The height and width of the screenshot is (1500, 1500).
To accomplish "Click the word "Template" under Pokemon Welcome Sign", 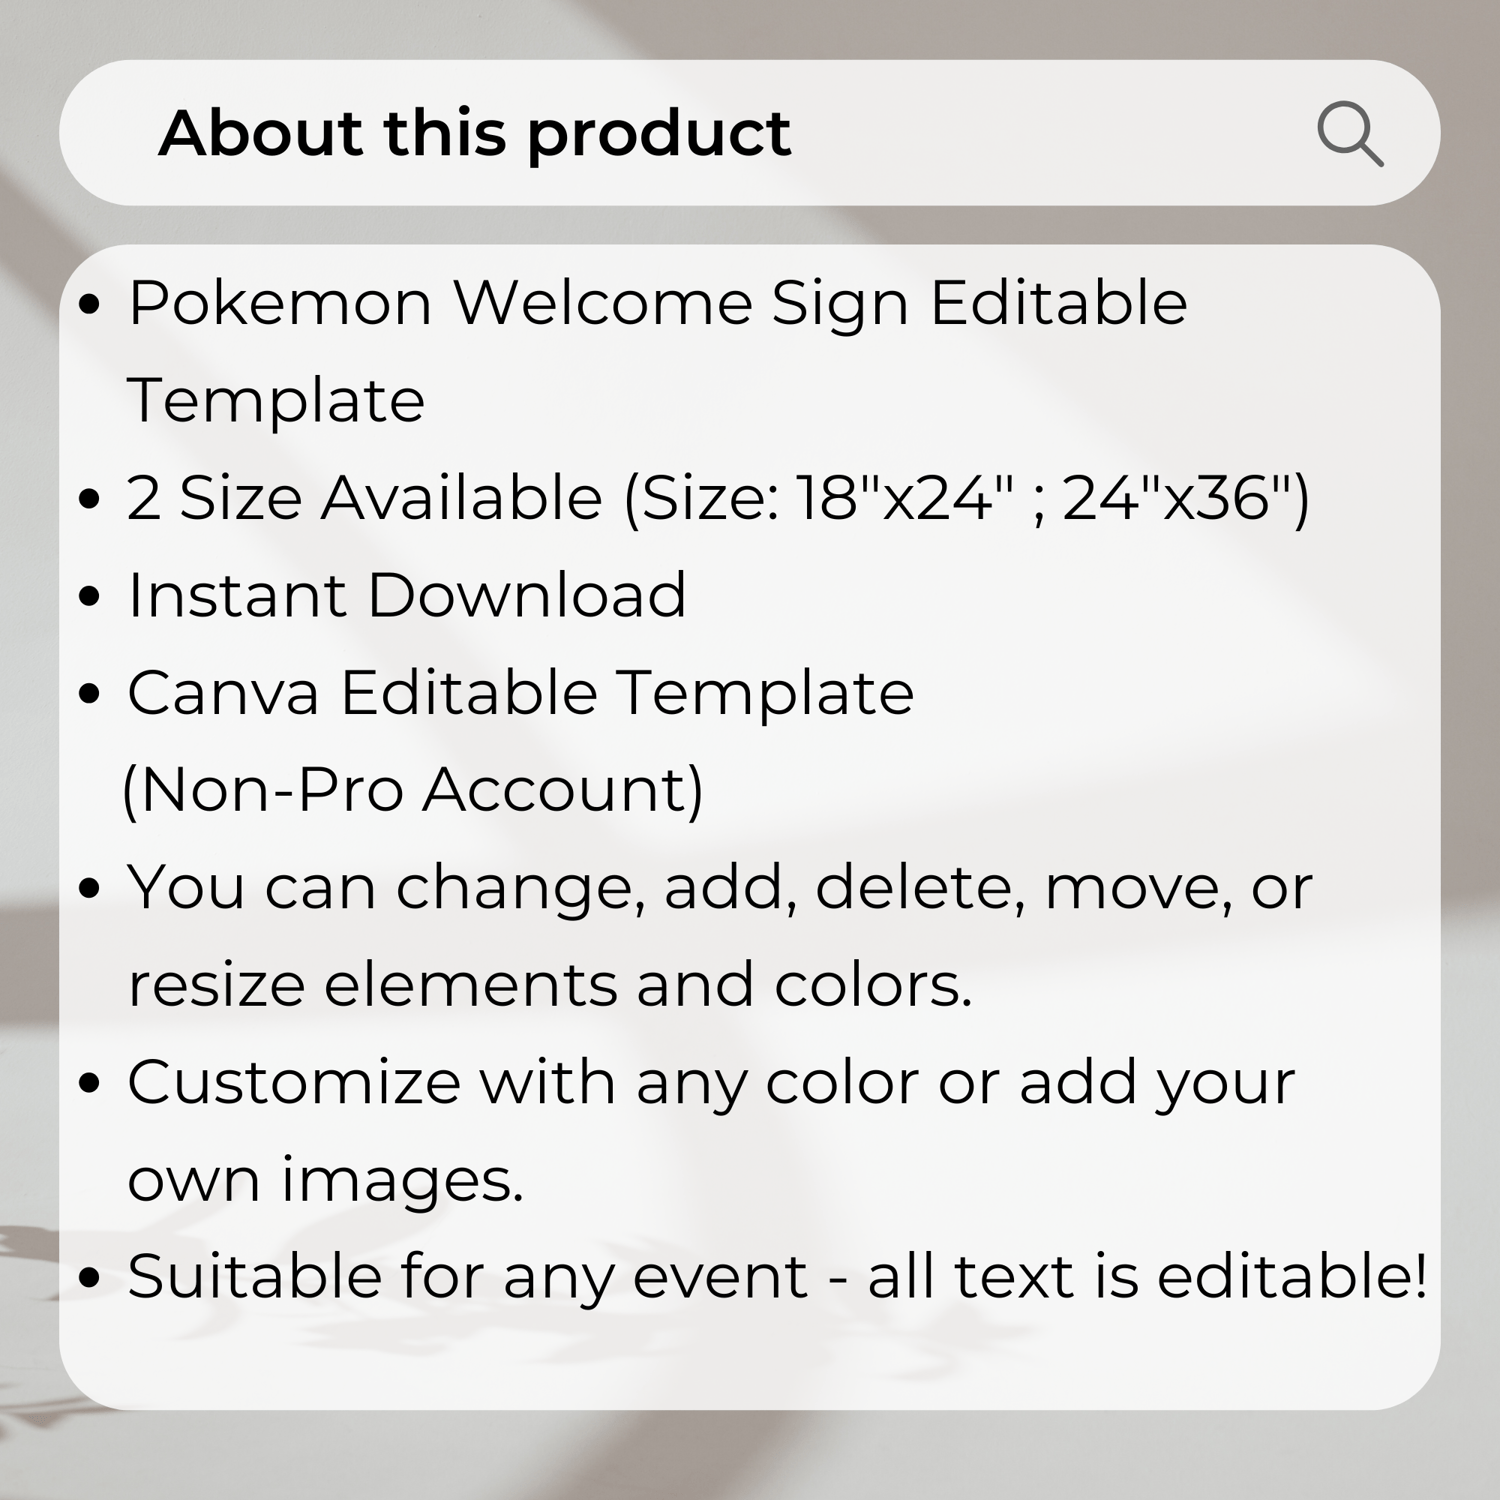I will click(276, 402).
